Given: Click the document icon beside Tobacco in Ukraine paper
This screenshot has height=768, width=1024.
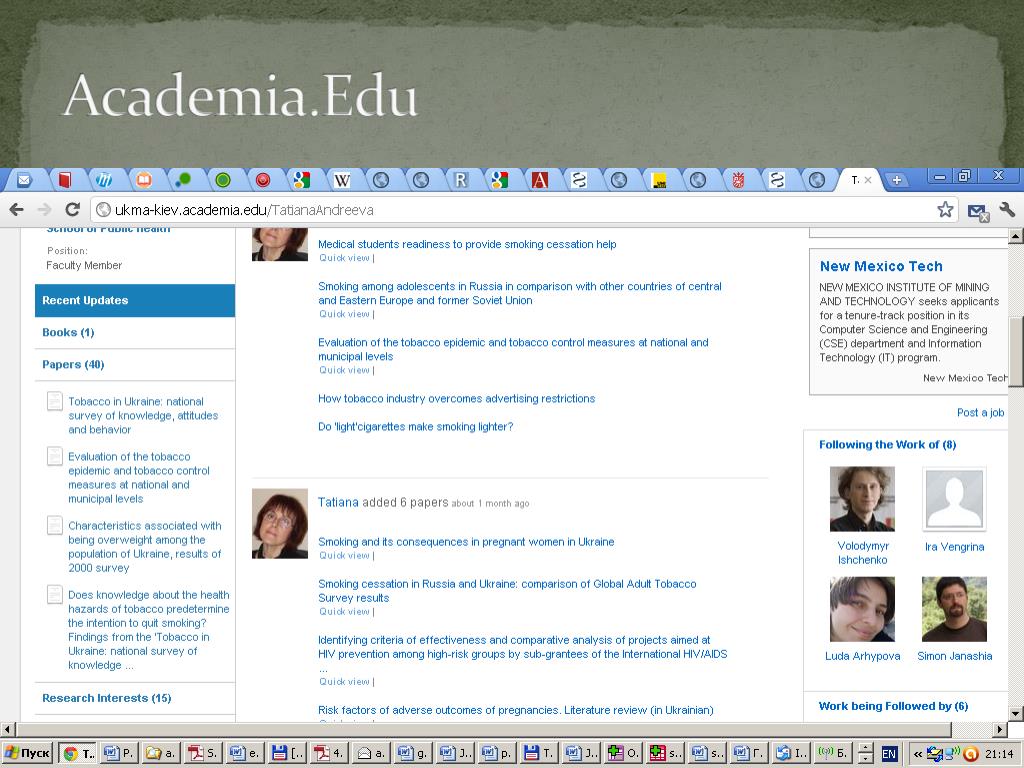Looking at the screenshot, I should click(x=55, y=401).
